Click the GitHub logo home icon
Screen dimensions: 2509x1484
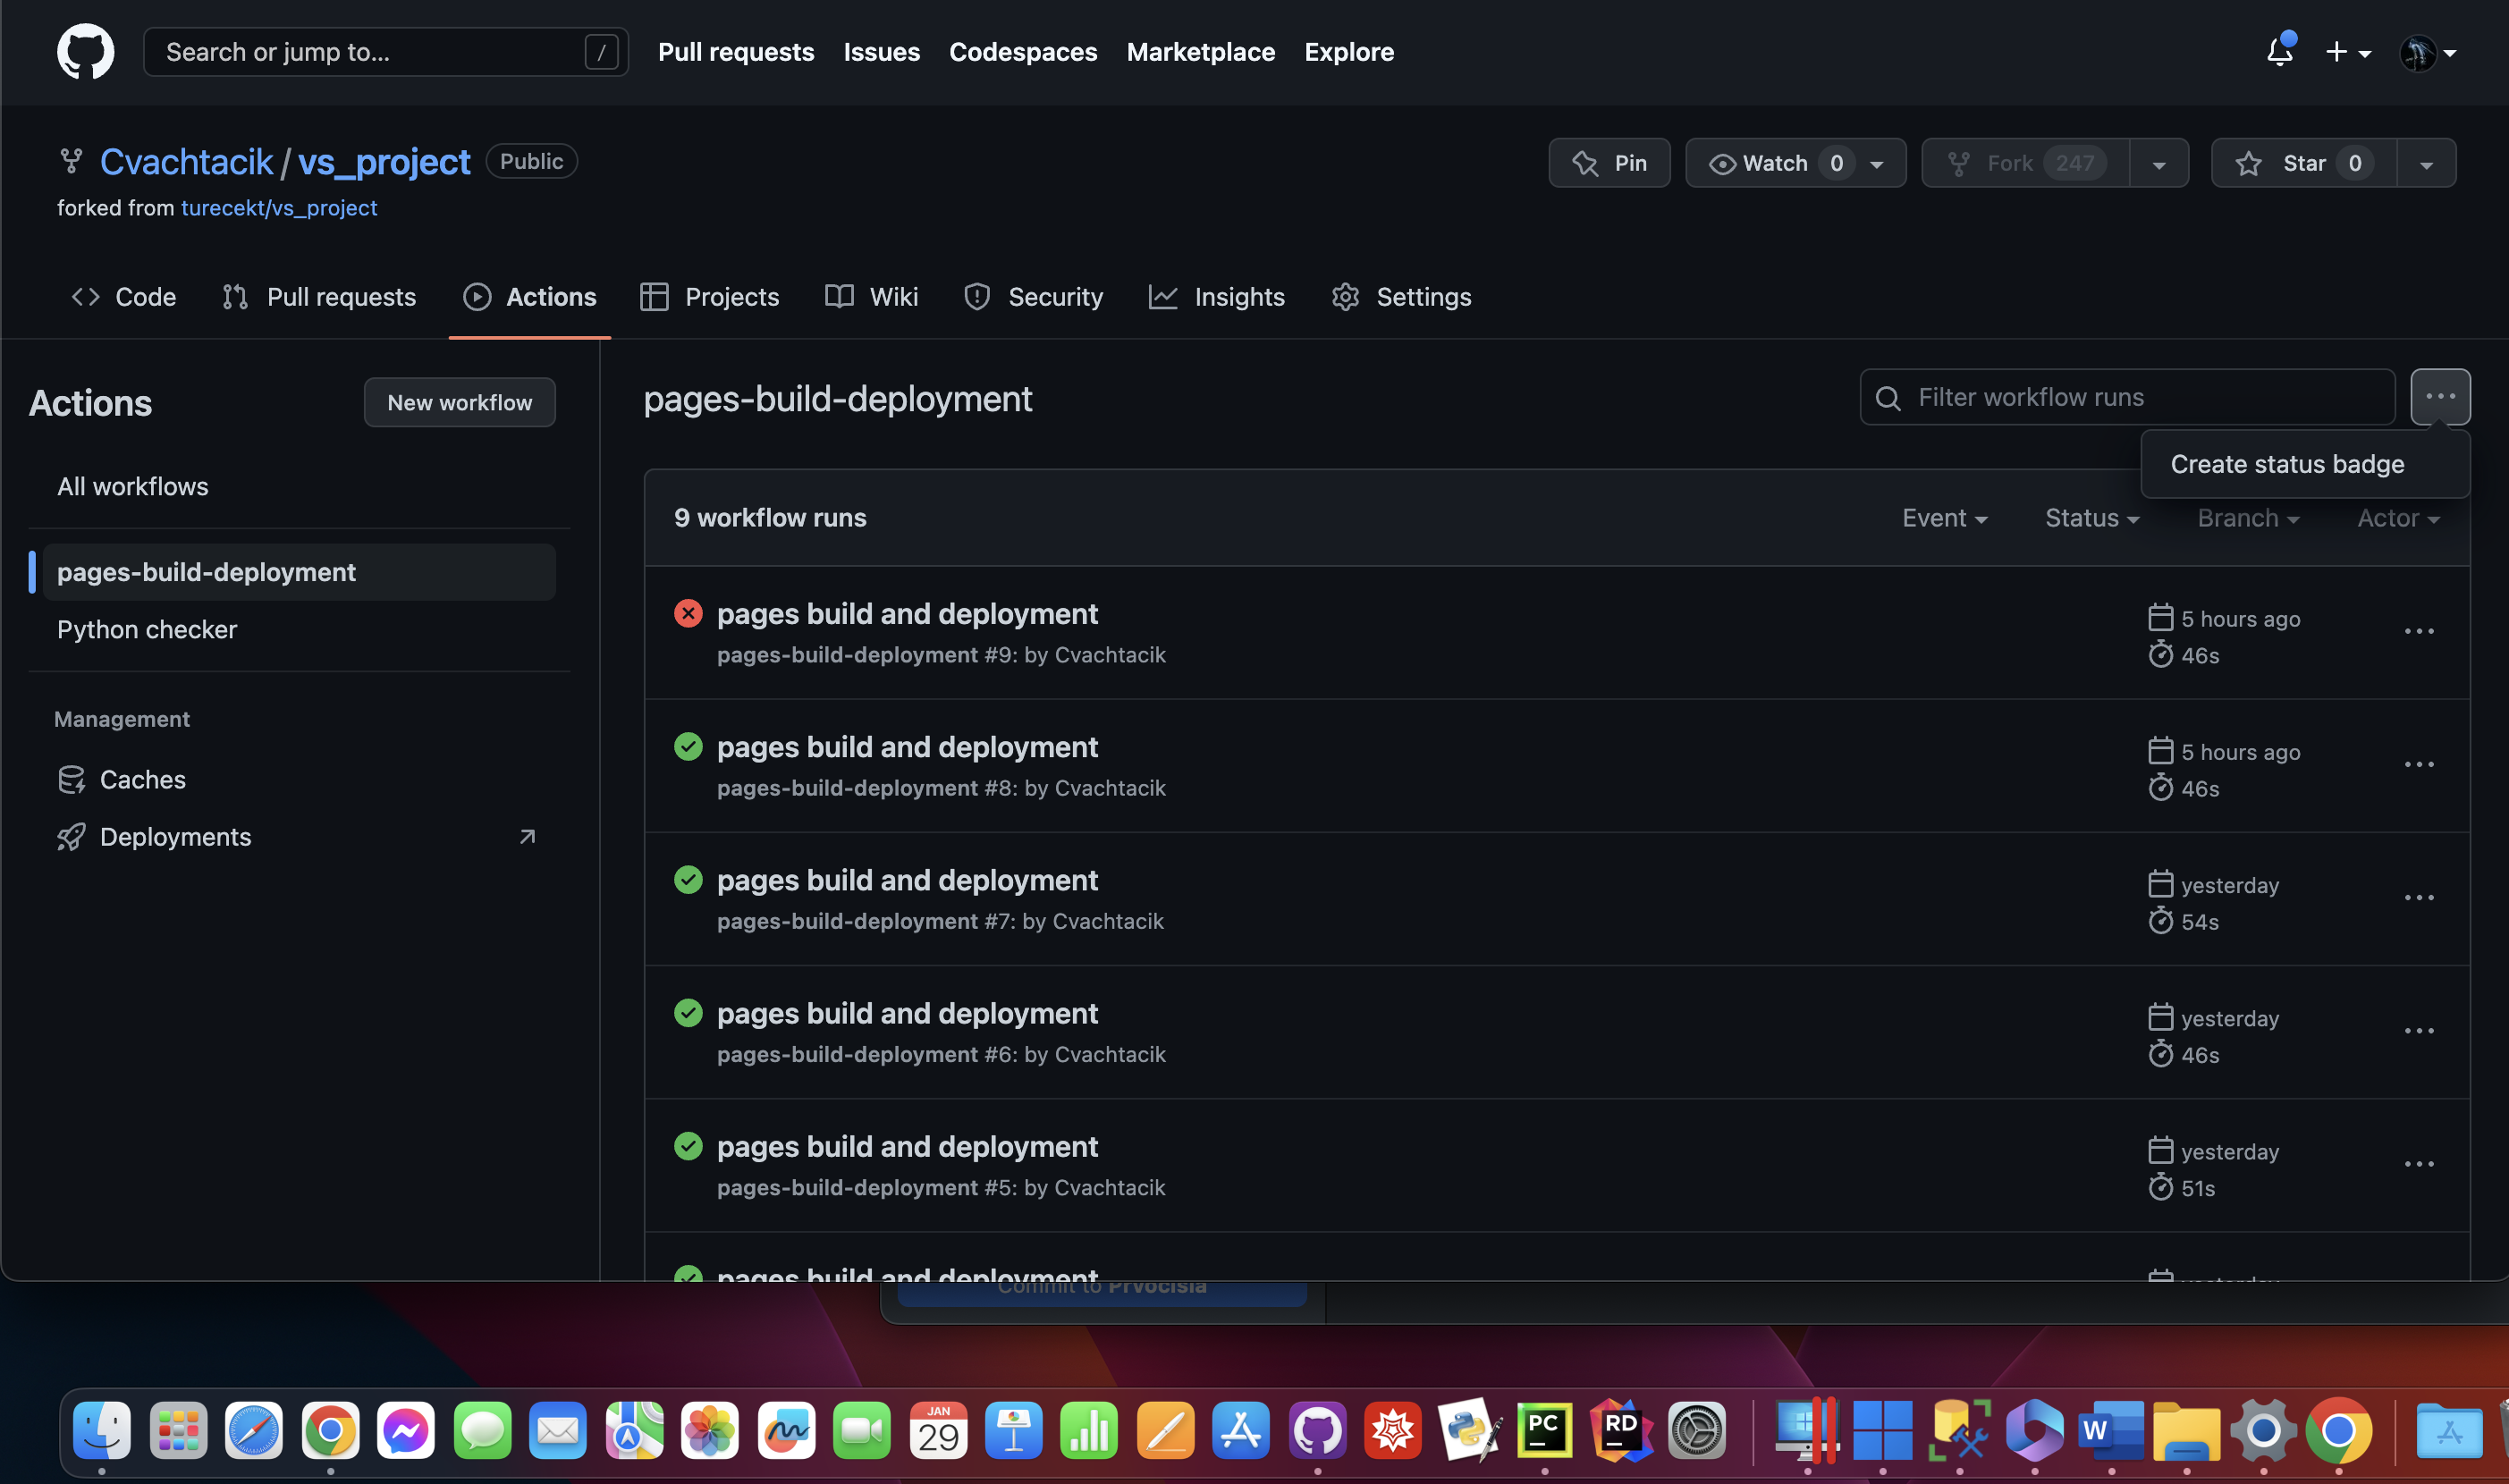(x=86, y=51)
